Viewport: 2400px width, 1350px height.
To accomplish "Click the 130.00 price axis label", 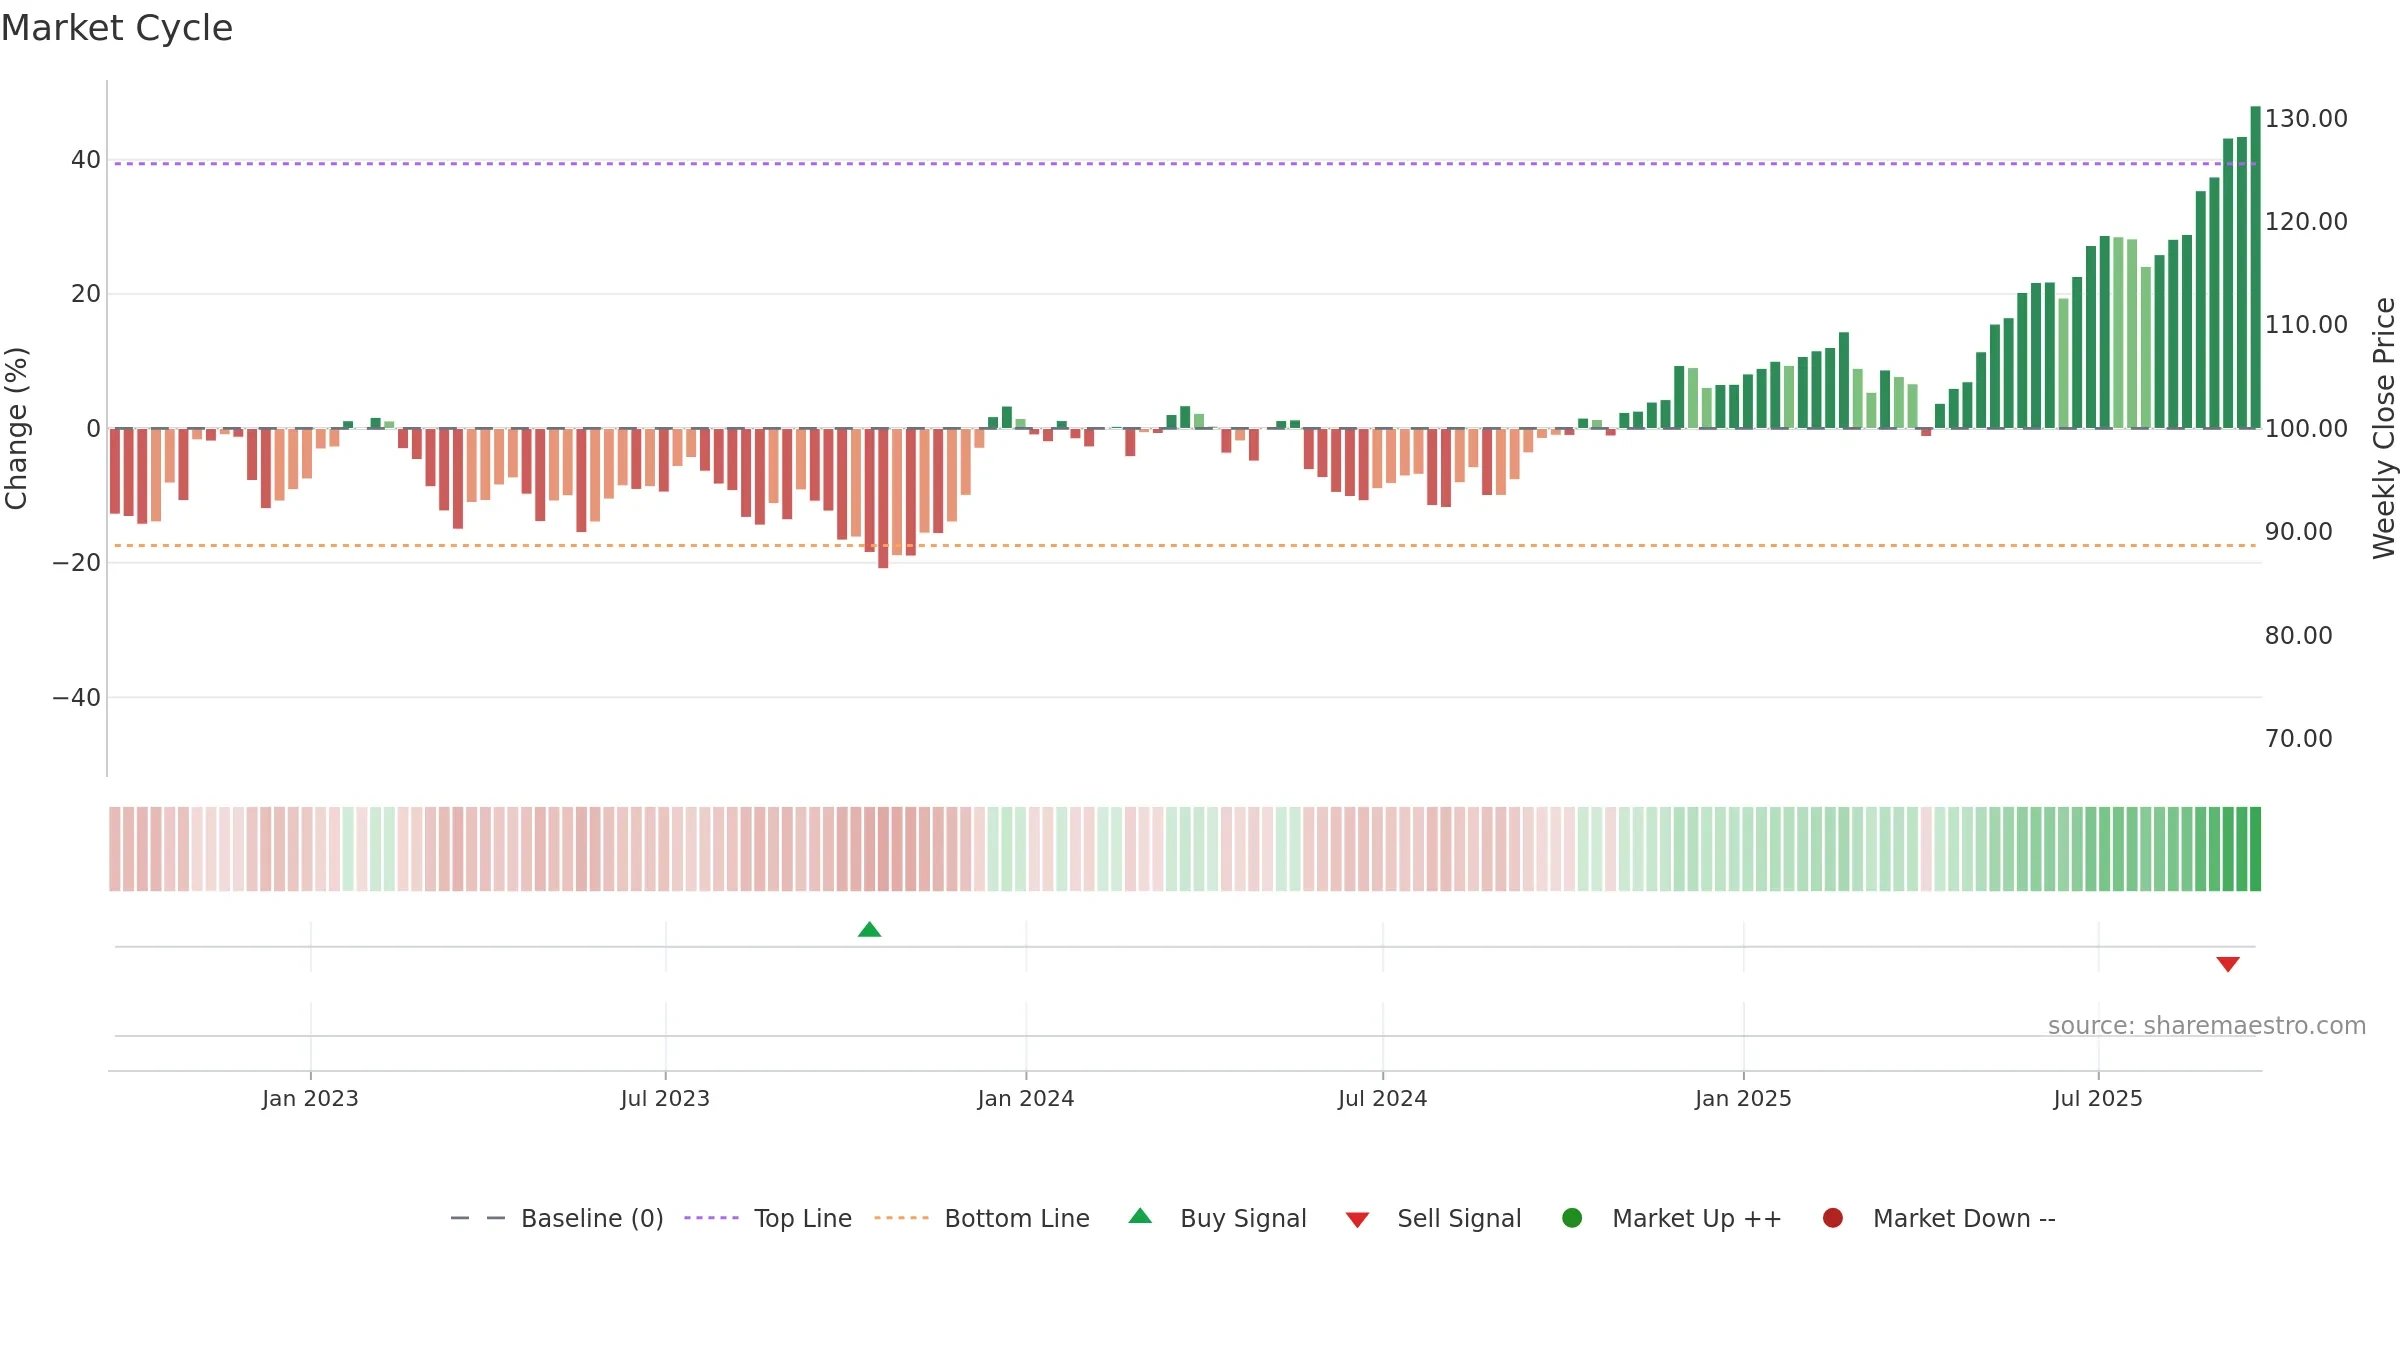I will (2306, 118).
